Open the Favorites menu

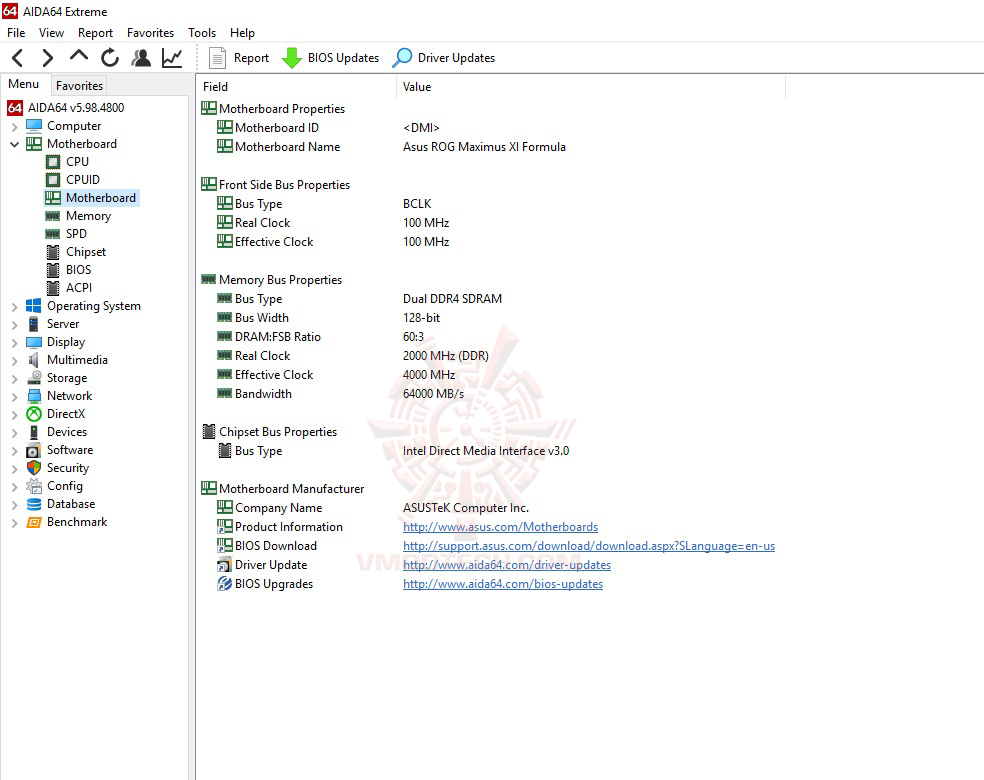click(151, 33)
